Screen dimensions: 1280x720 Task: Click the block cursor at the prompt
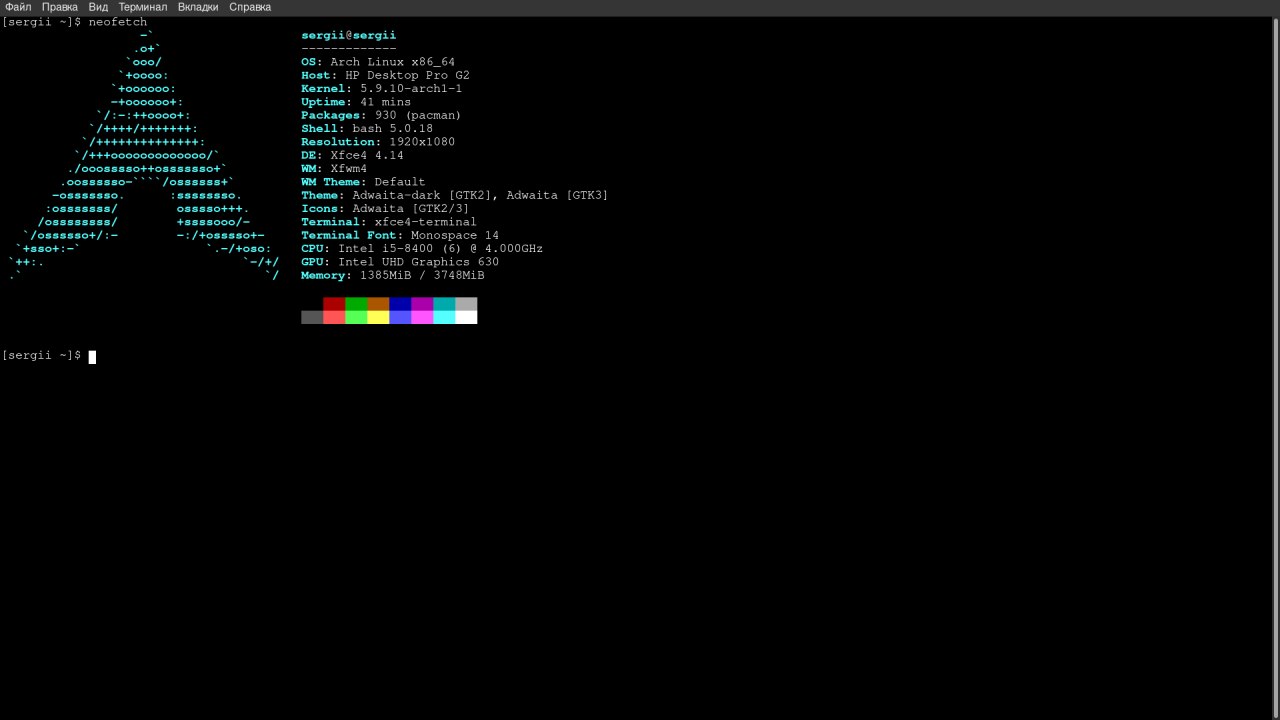(x=92, y=357)
